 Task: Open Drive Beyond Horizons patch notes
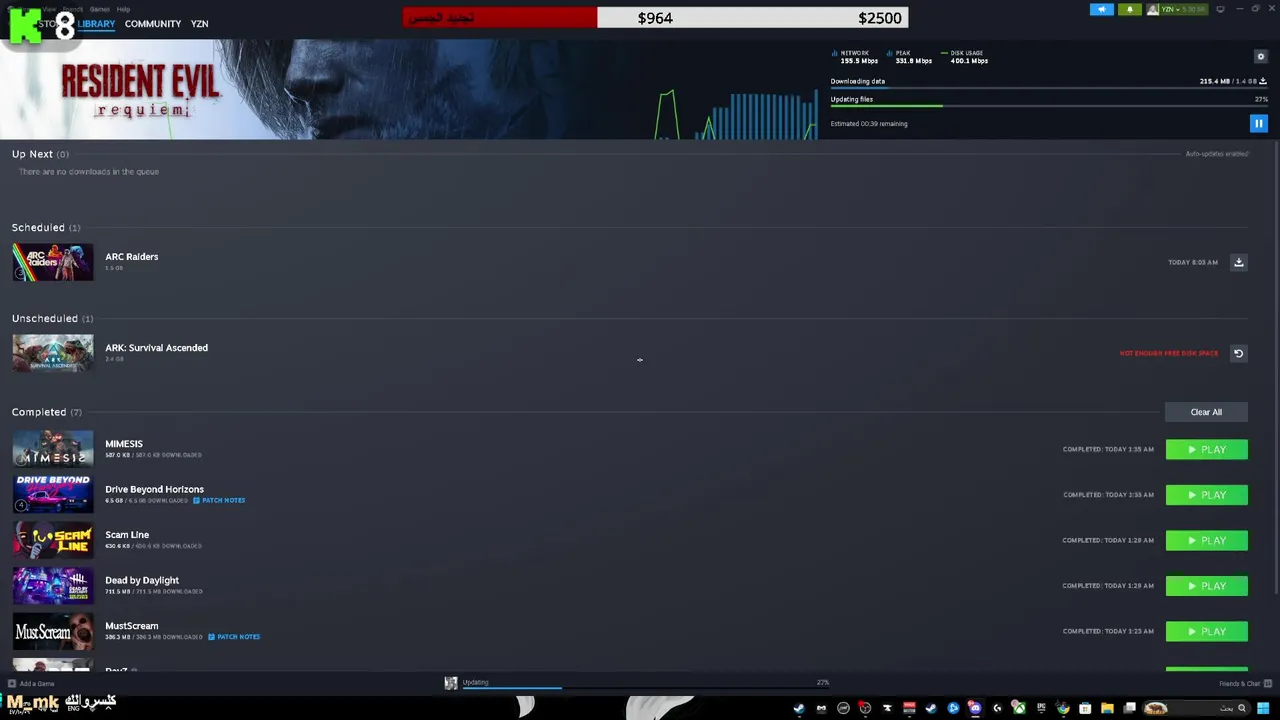click(x=219, y=500)
